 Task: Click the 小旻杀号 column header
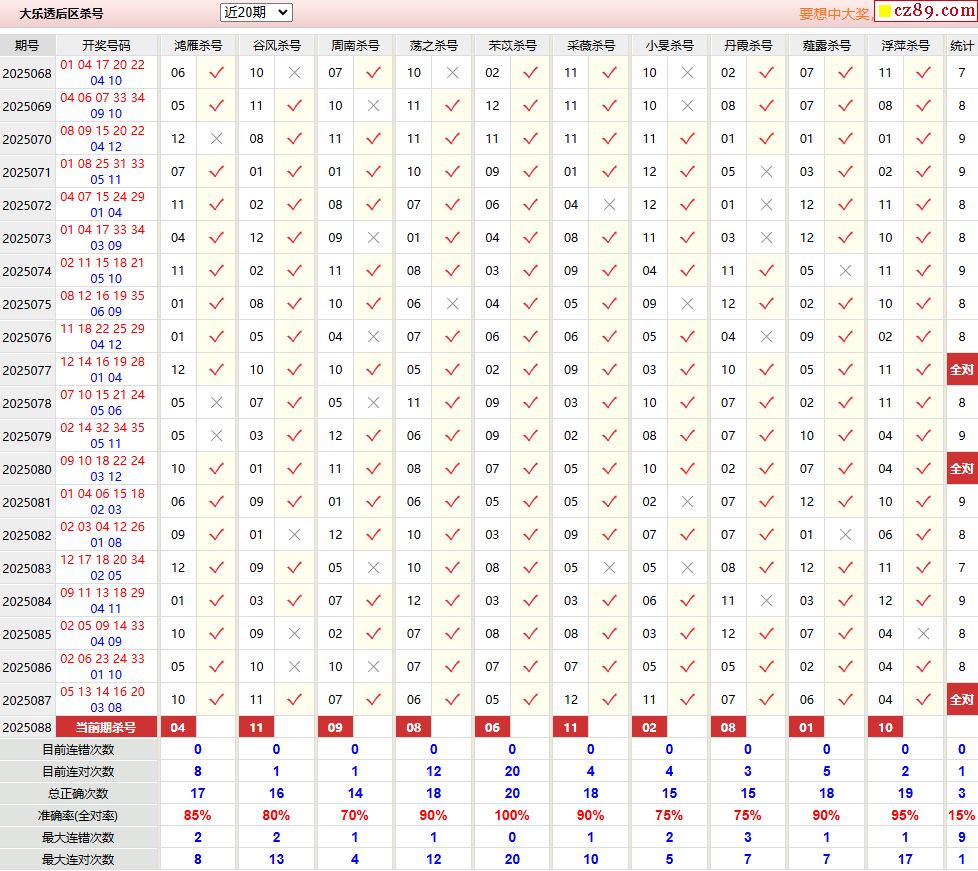point(669,46)
